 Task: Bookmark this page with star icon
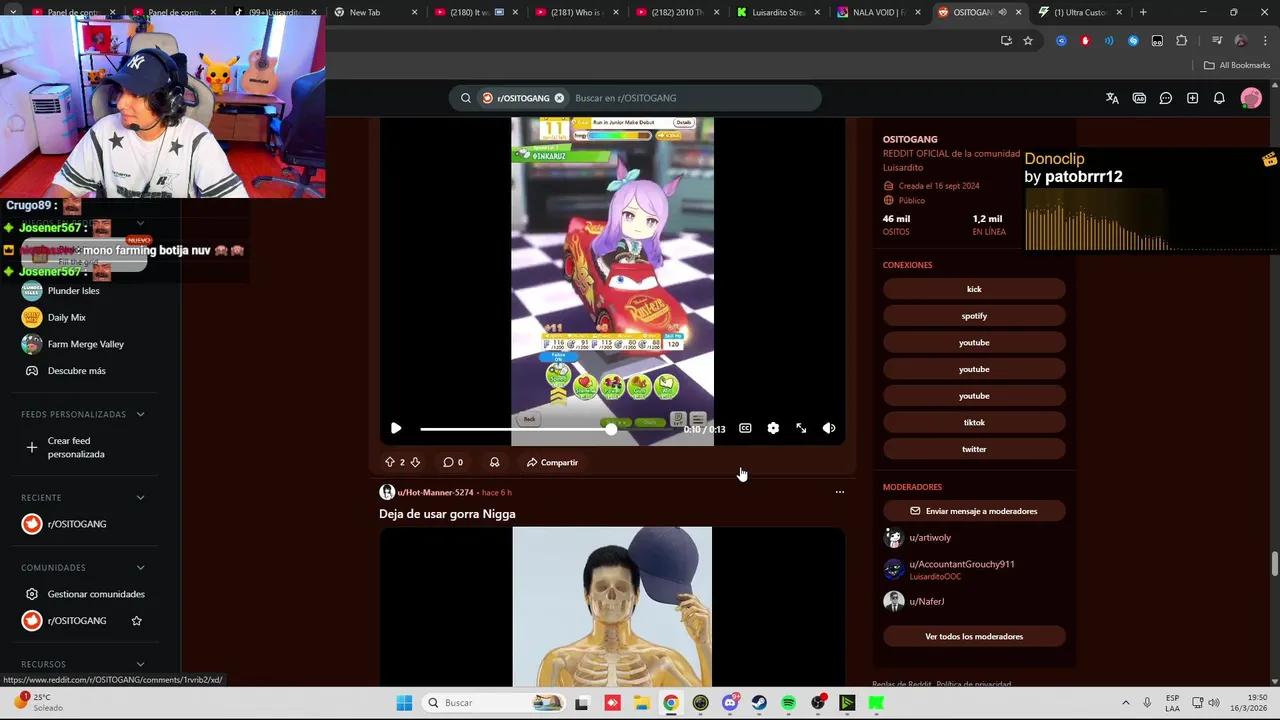[x=1028, y=41]
